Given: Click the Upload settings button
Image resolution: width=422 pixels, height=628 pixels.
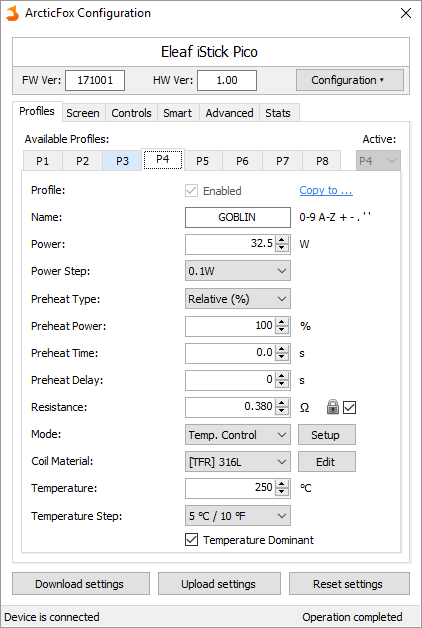Looking at the screenshot, I should (219, 584).
